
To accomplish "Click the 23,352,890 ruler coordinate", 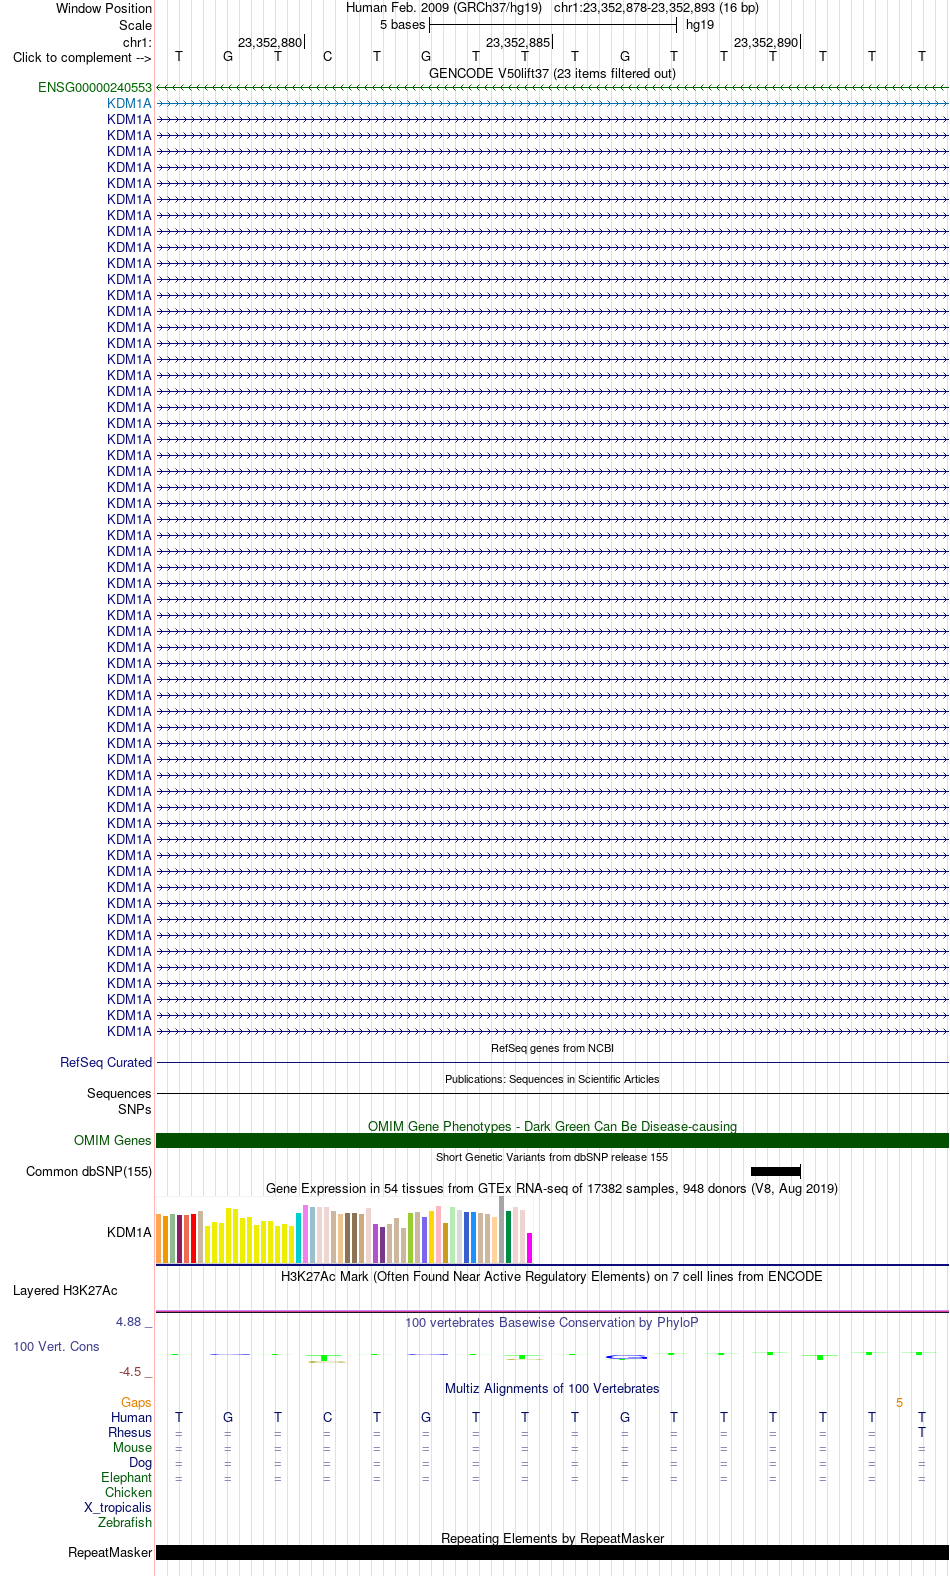I will coord(766,43).
